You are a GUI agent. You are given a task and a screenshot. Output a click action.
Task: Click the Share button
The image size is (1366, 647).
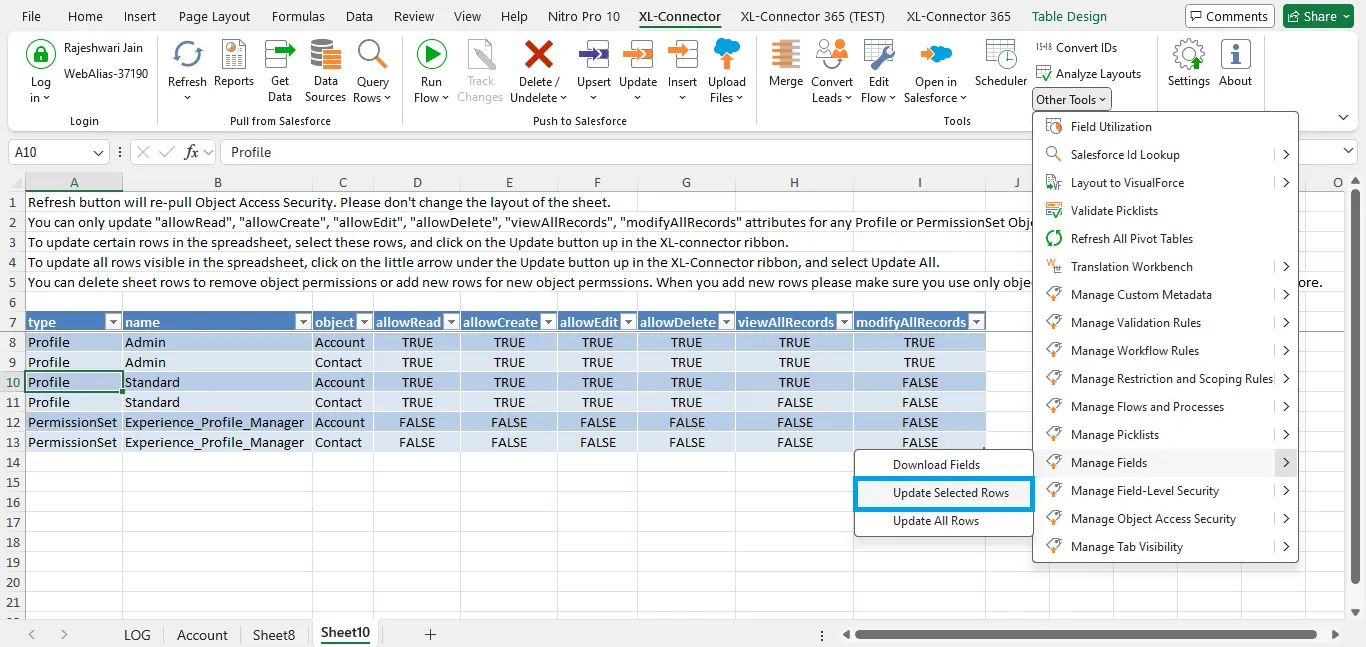pos(1311,16)
